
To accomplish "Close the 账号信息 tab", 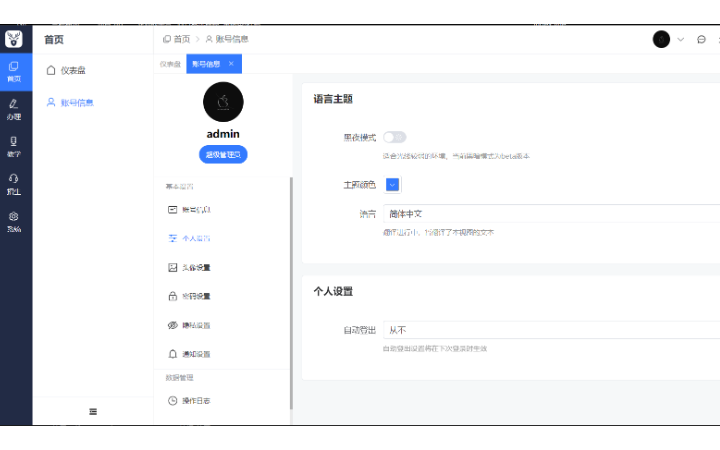I will click(x=232, y=64).
